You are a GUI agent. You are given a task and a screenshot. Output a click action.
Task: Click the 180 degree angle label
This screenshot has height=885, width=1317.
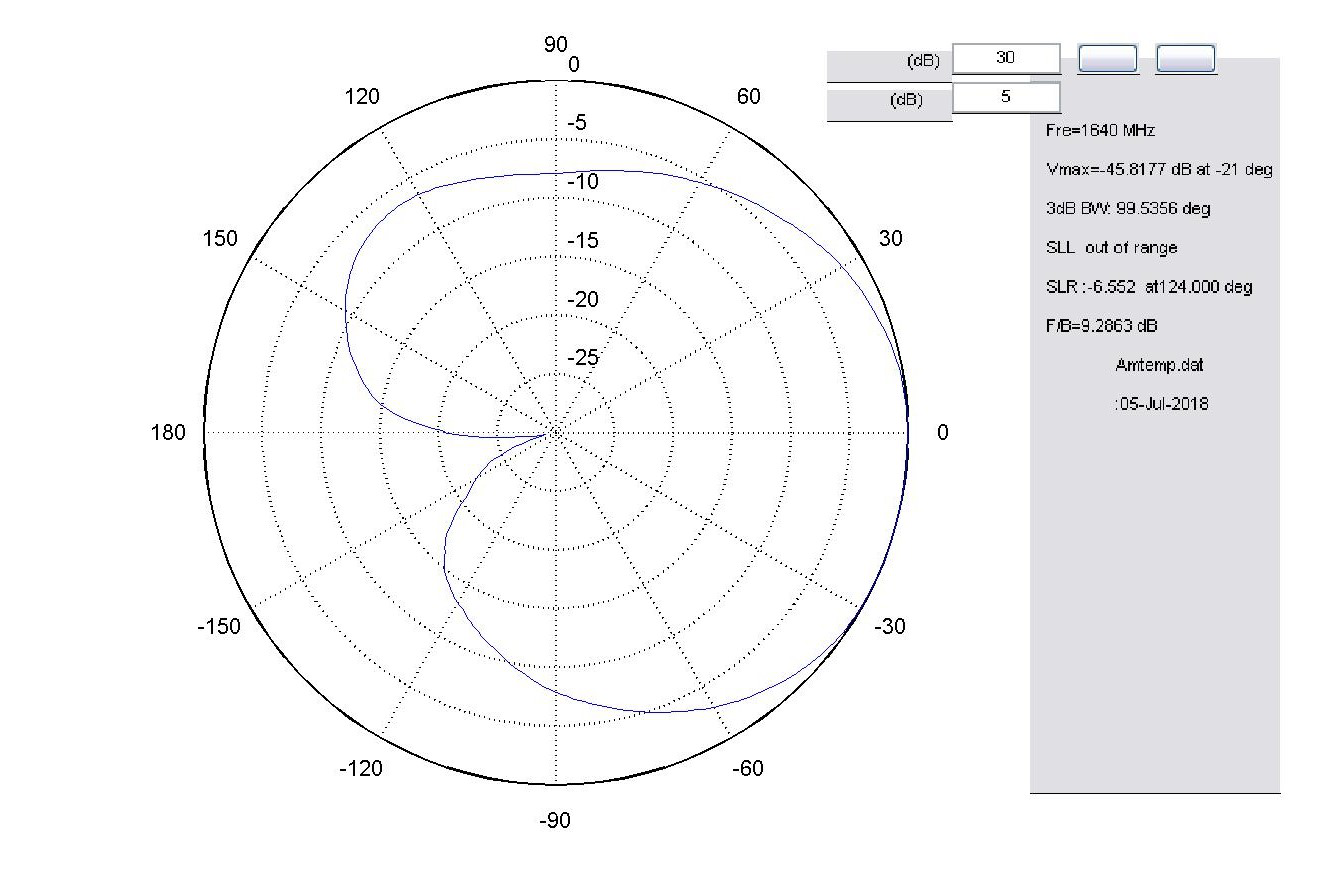[x=168, y=433]
